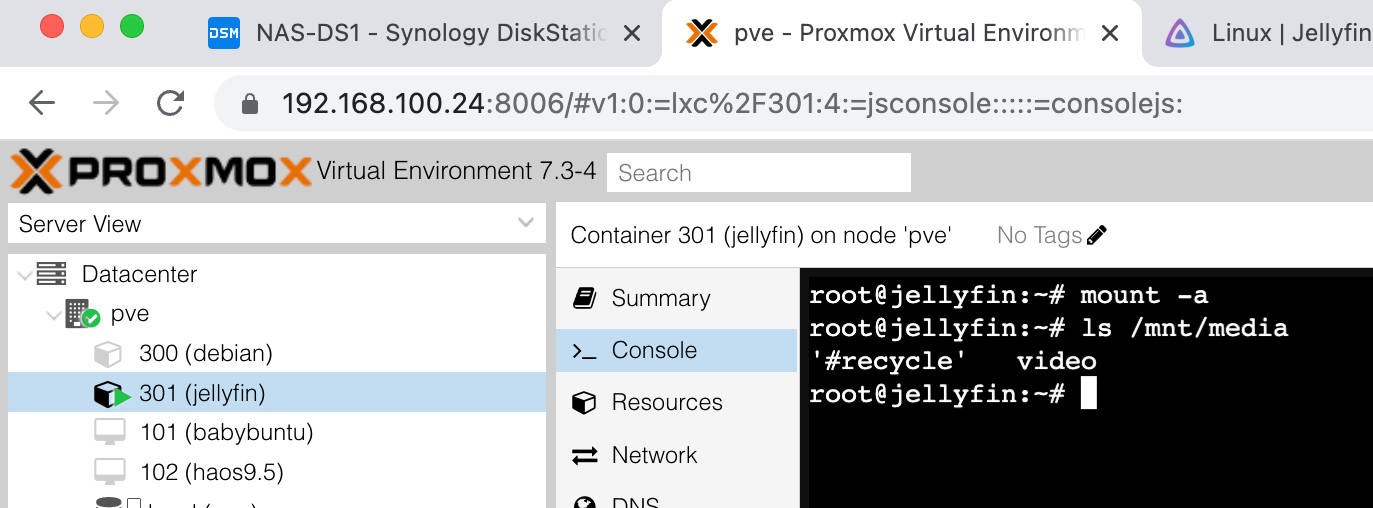Image resolution: width=1373 pixels, height=508 pixels.
Task: Close the NAS-DS1 Synology browser tab
Action: (x=632, y=34)
